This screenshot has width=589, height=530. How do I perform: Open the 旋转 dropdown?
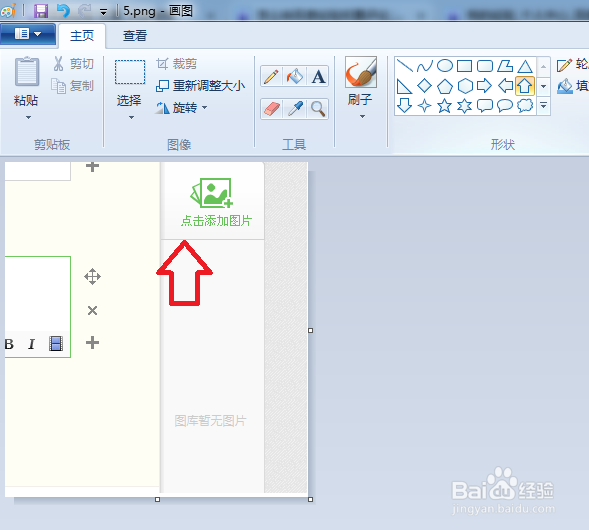pyautogui.click(x=182, y=108)
